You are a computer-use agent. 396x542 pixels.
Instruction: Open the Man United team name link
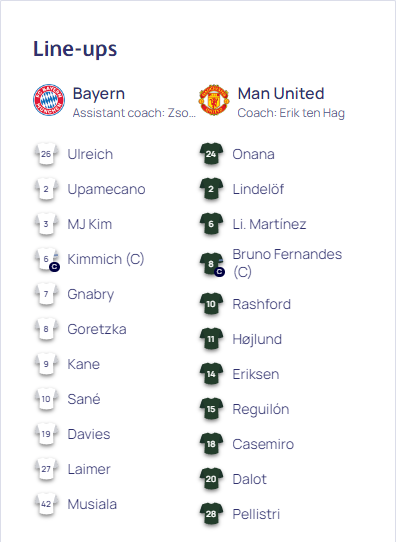(281, 94)
